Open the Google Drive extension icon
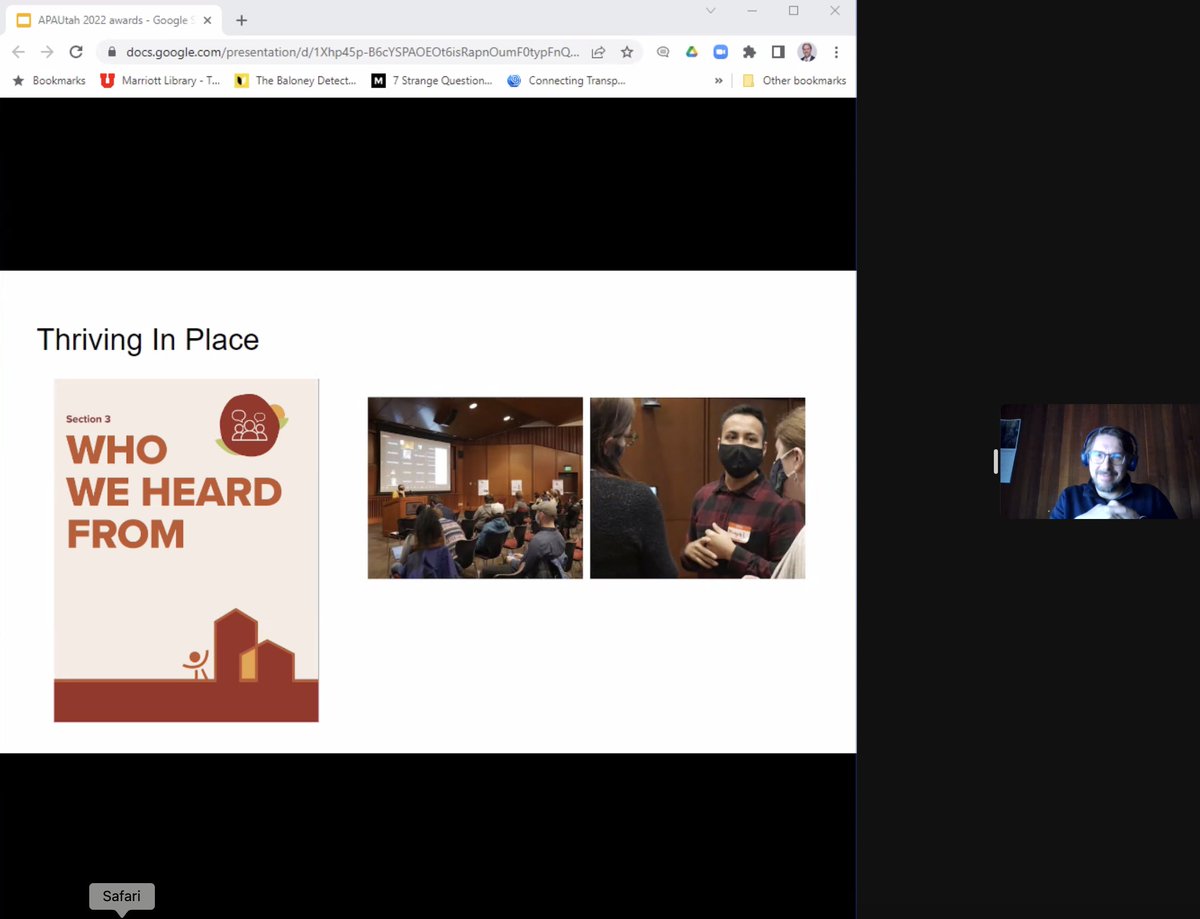The width and height of the screenshot is (1200, 919). pyautogui.click(x=691, y=51)
